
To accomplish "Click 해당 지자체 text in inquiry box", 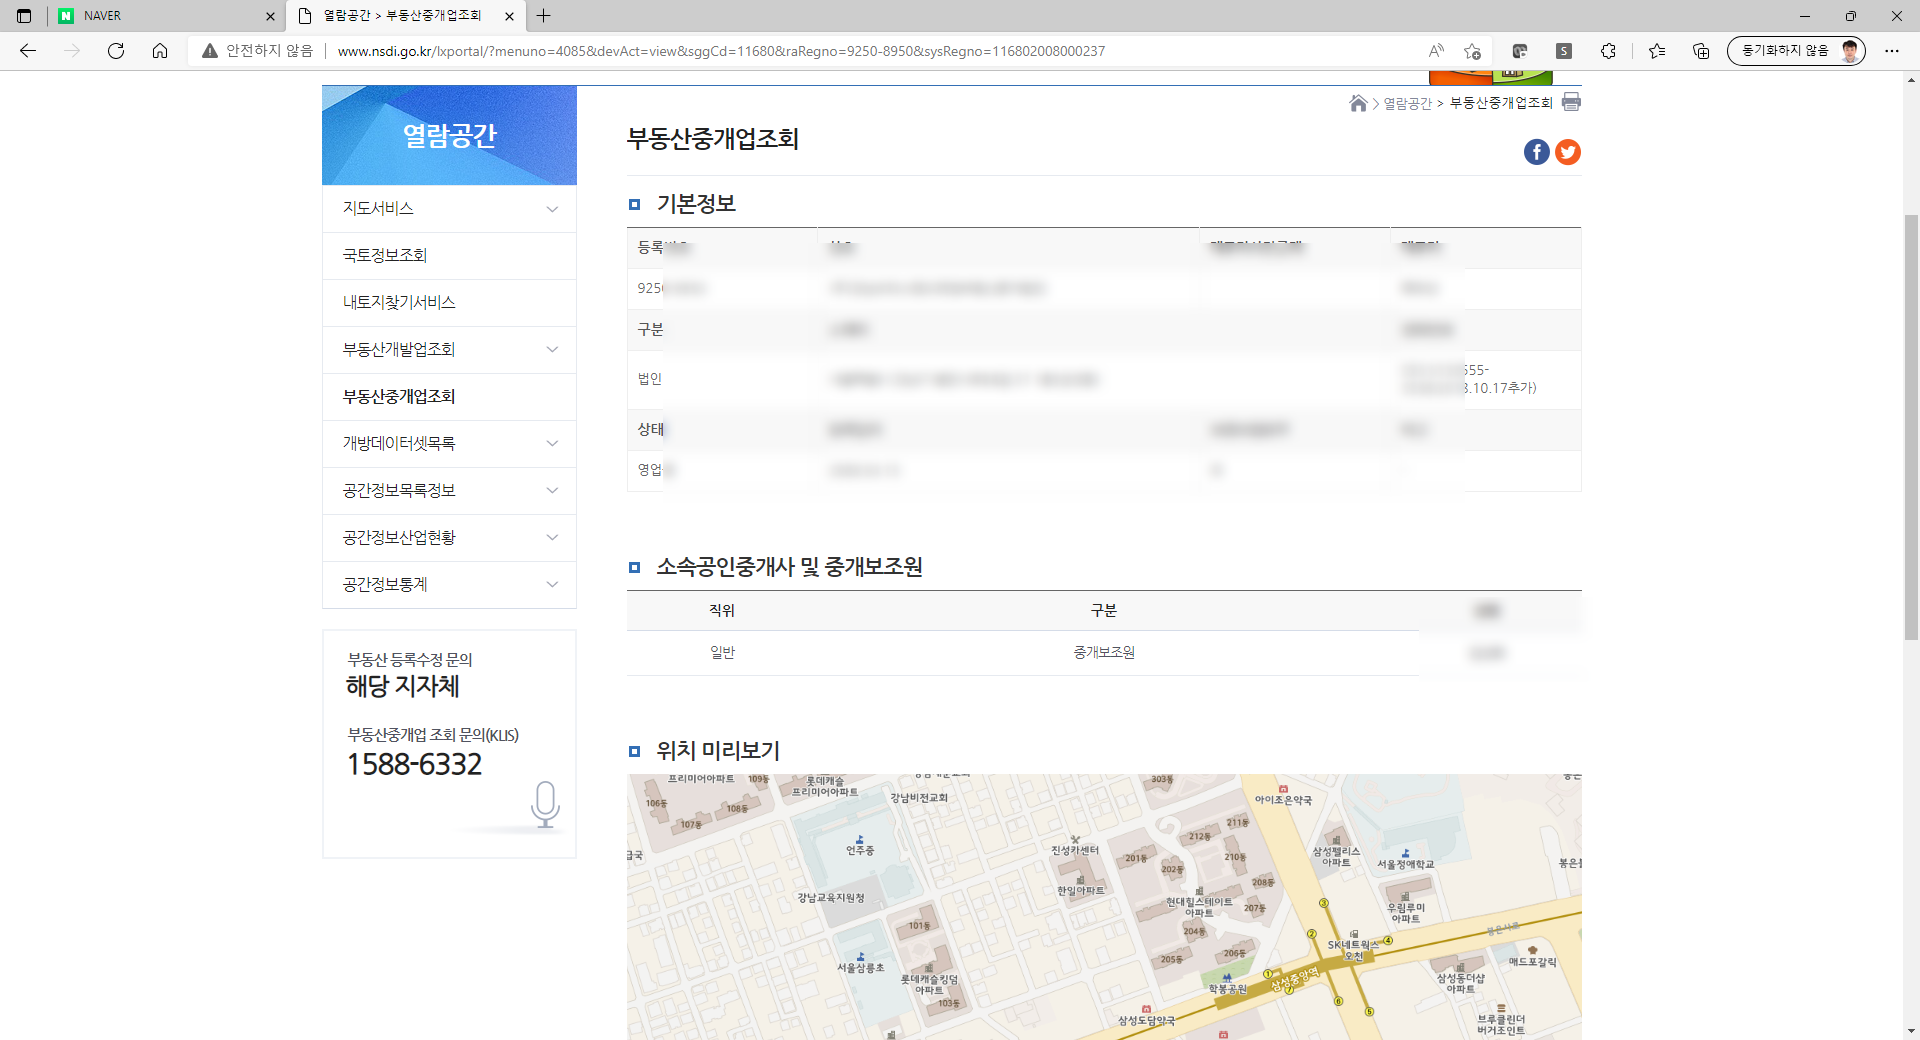I will coord(403,687).
